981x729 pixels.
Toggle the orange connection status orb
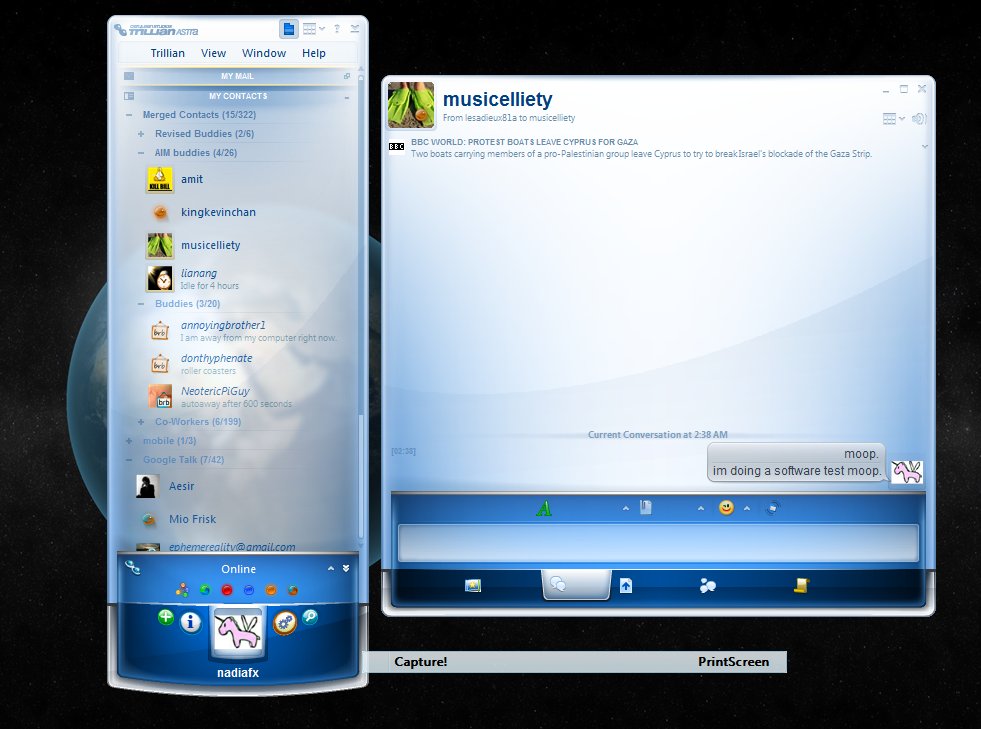(x=271, y=590)
